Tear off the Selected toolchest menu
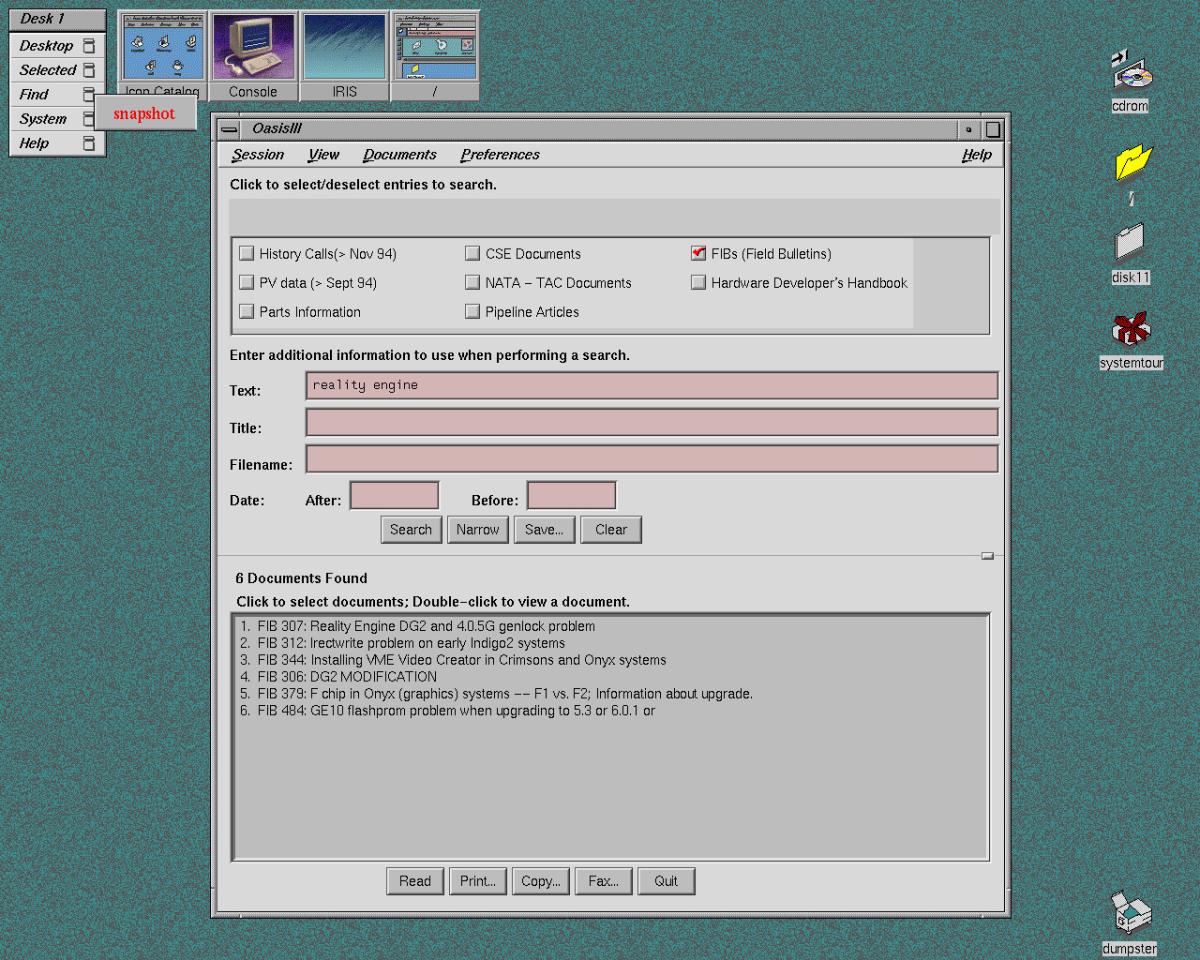The image size is (1200, 960). point(89,70)
